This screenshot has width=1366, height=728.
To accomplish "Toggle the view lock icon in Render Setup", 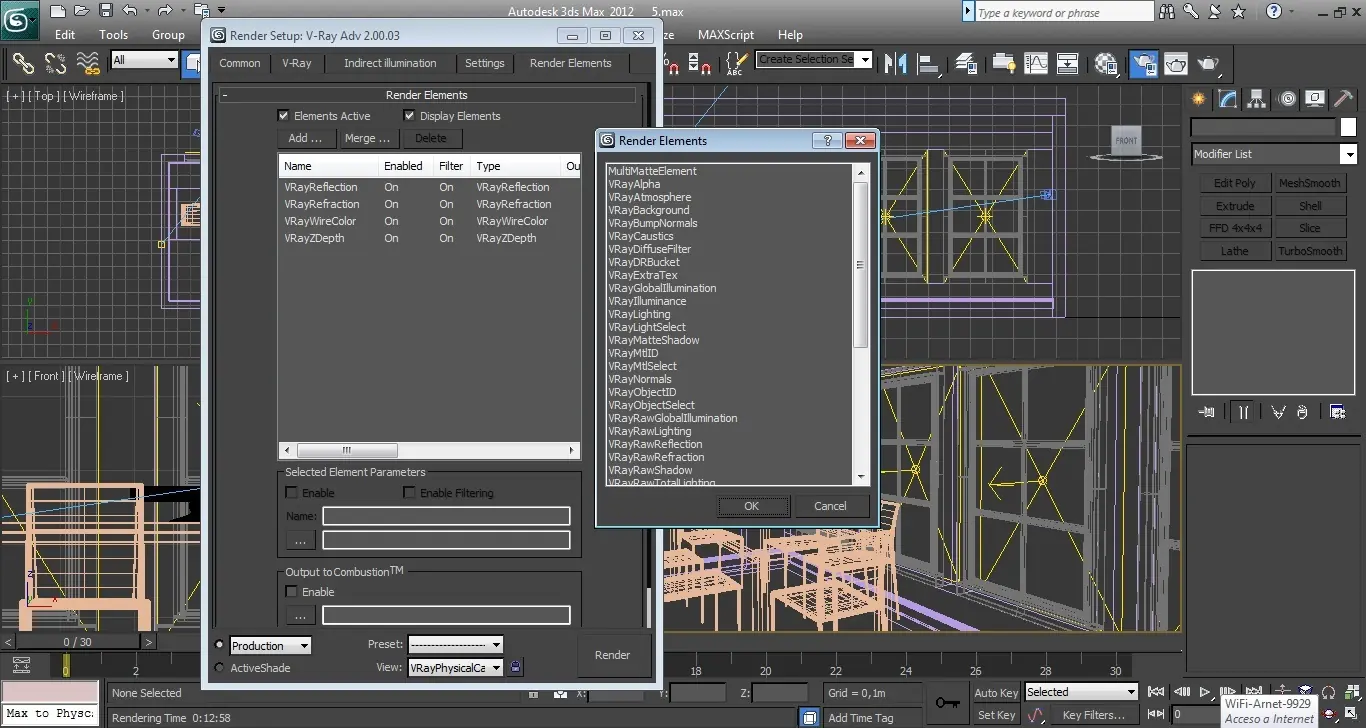I will (x=516, y=667).
